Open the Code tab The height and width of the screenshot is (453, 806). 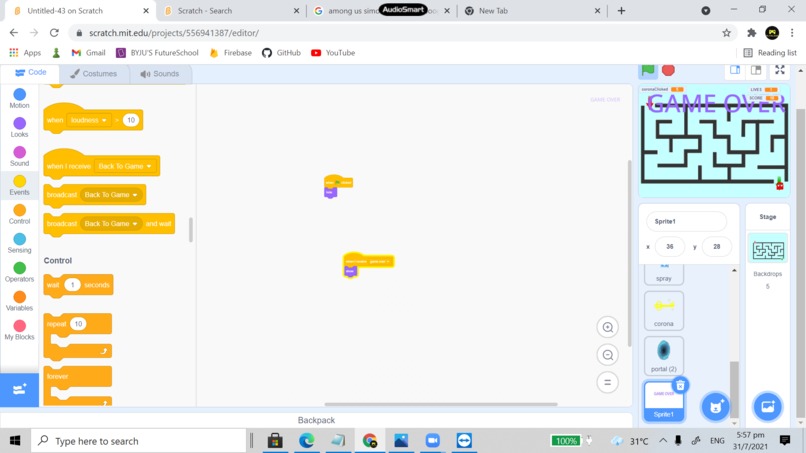(x=31, y=73)
